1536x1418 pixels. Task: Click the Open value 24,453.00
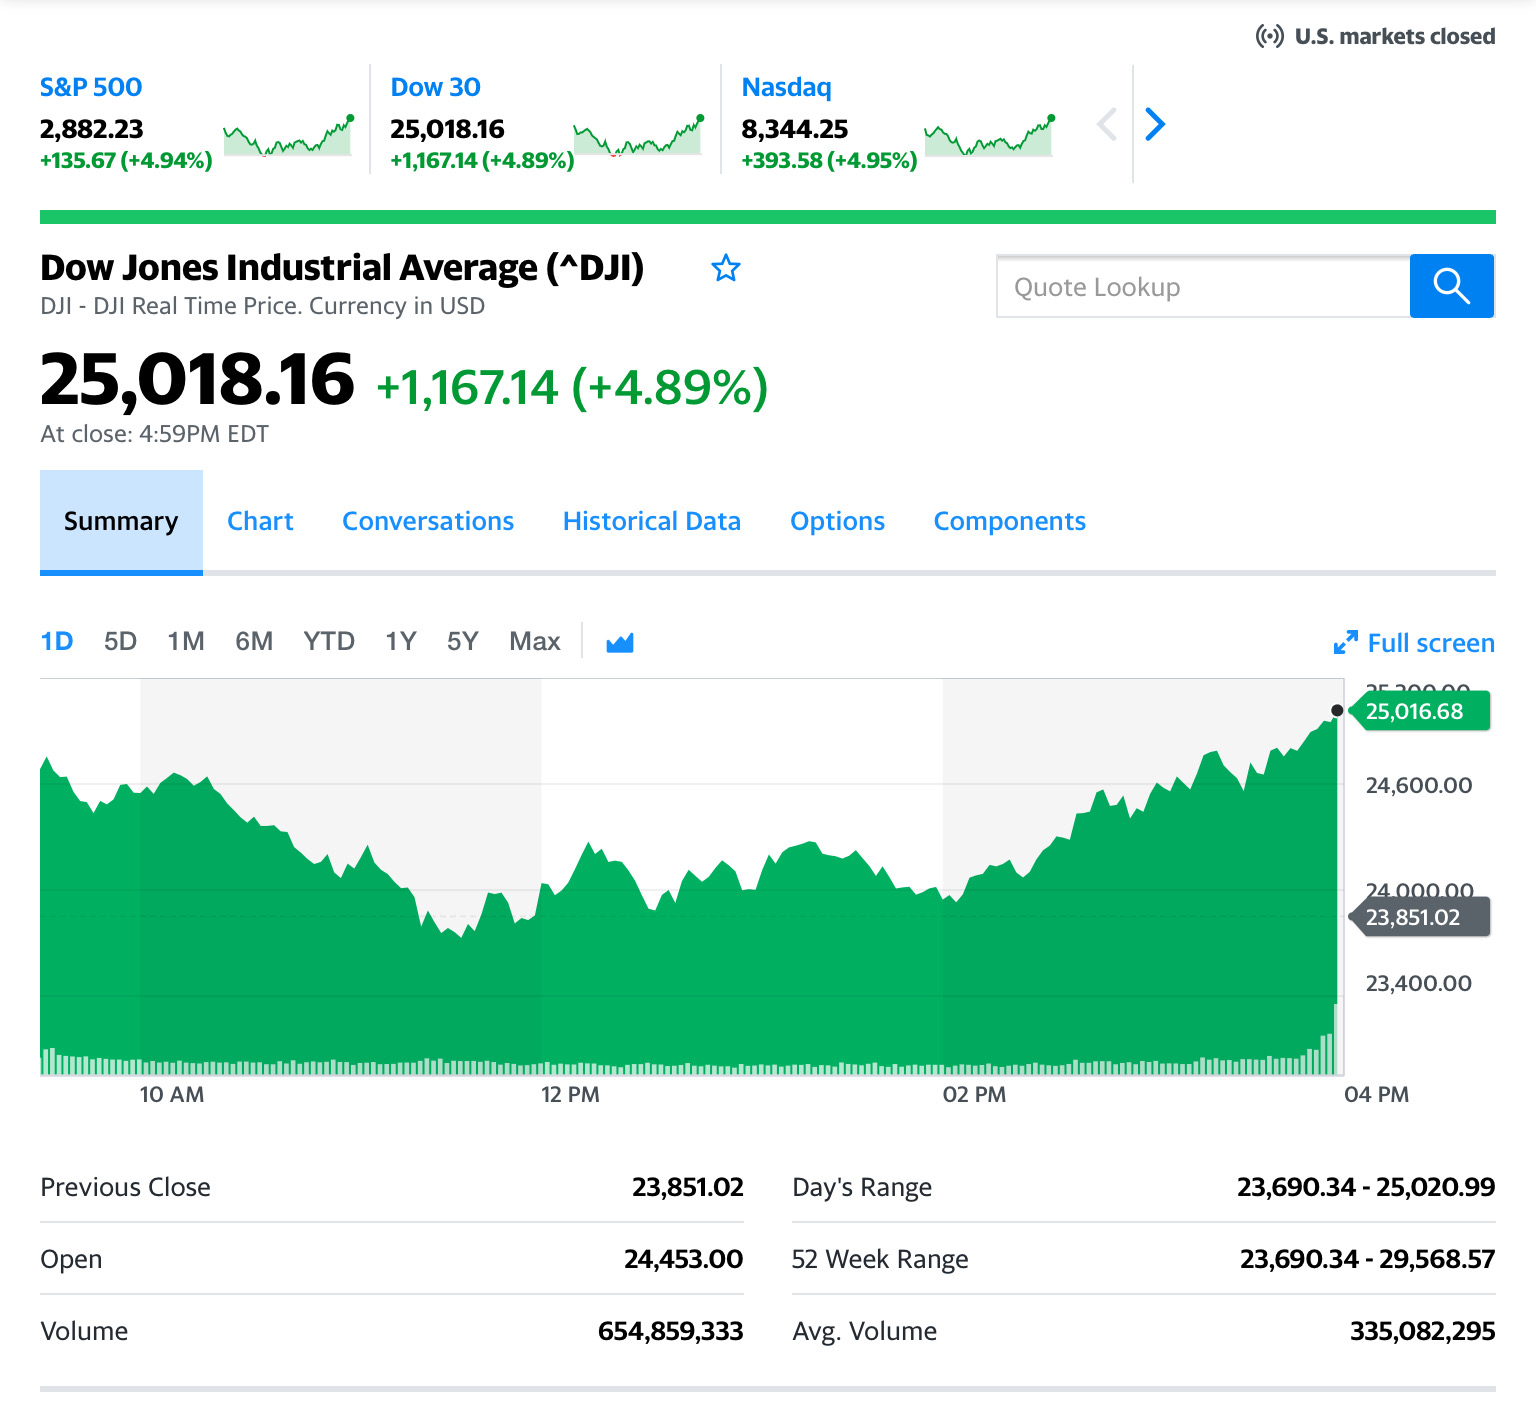(684, 1259)
